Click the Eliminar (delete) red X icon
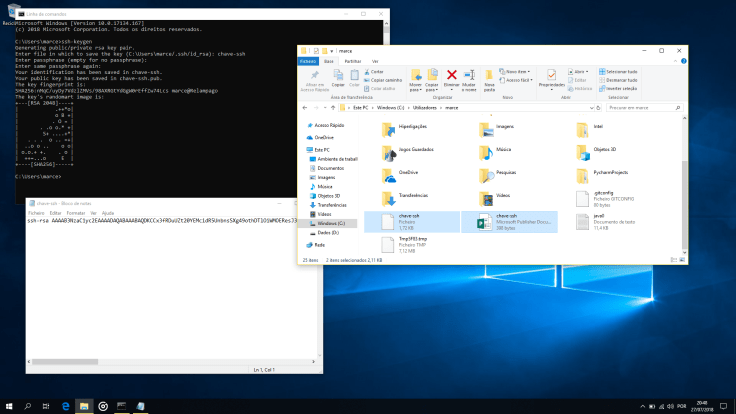 452,76
